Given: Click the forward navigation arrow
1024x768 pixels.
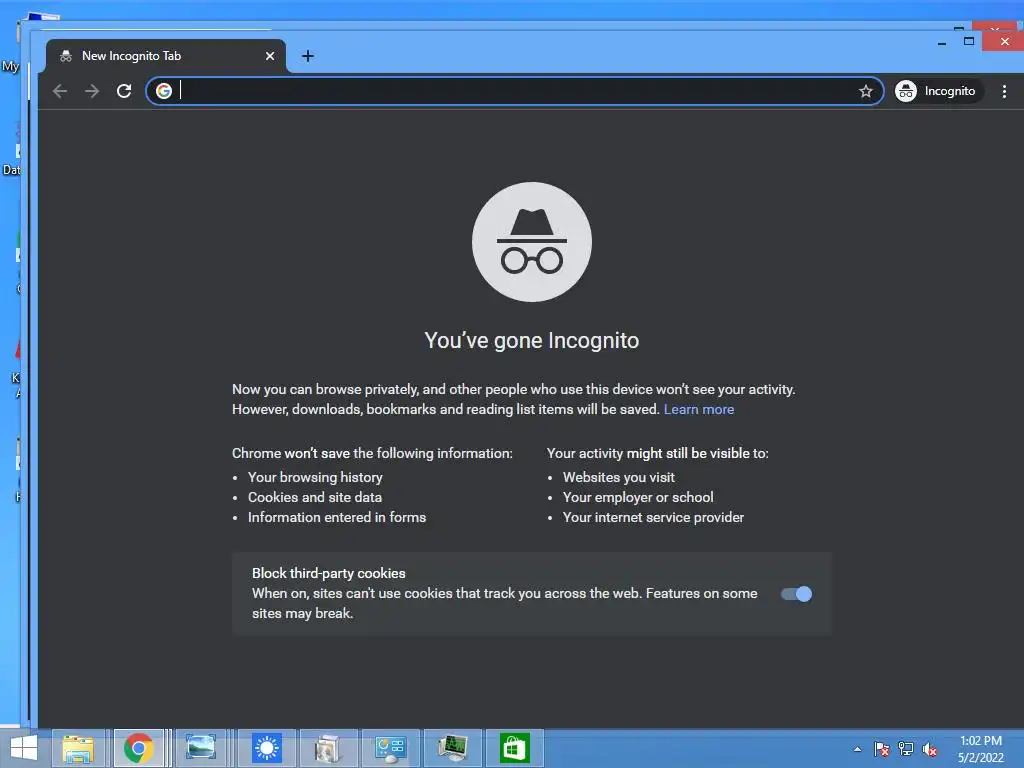Looking at the screenshot, I should point(92,91).
